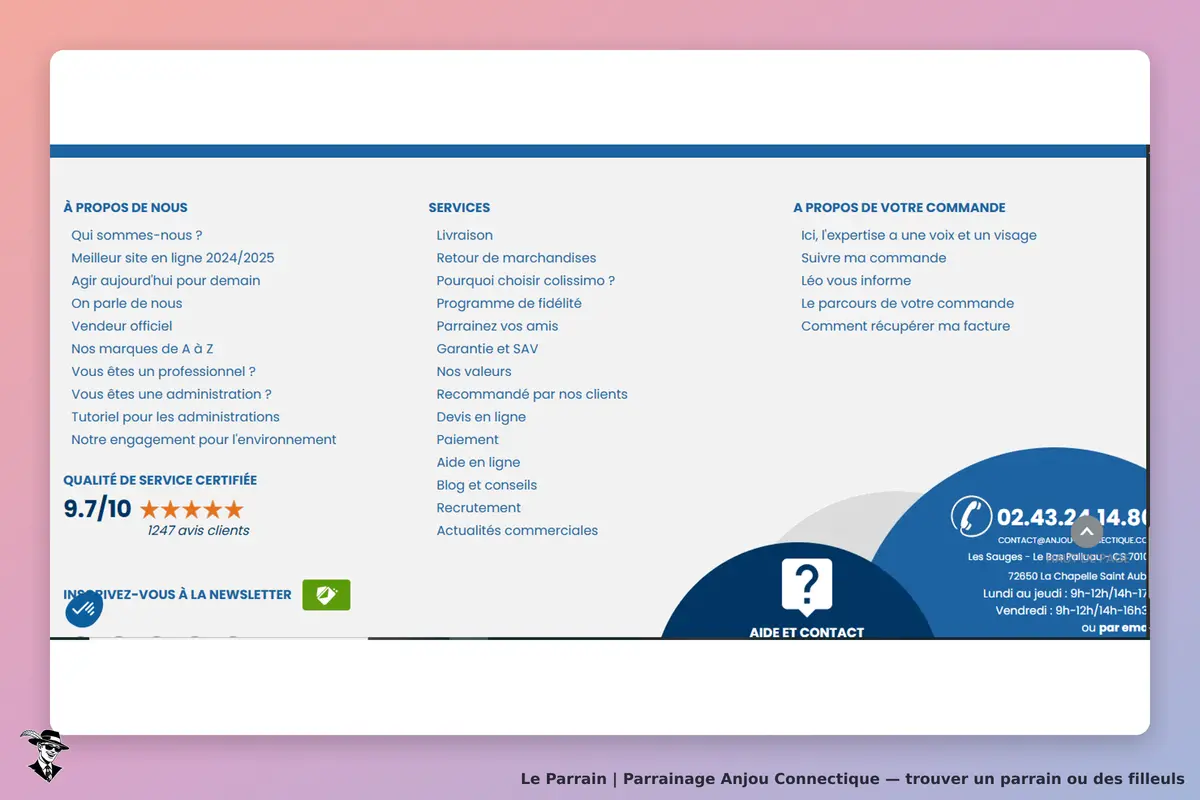This screenshot has width=1200, height=800.
Task: Open Qui sommes-nous ? link
Action: tap(137, 235)
